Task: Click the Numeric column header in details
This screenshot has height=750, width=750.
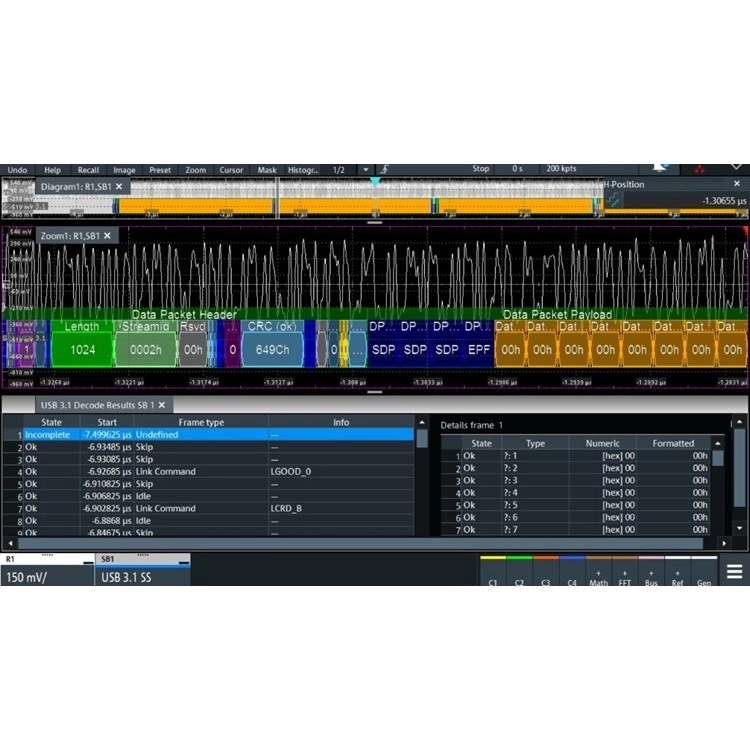Action: pos(602,443)
